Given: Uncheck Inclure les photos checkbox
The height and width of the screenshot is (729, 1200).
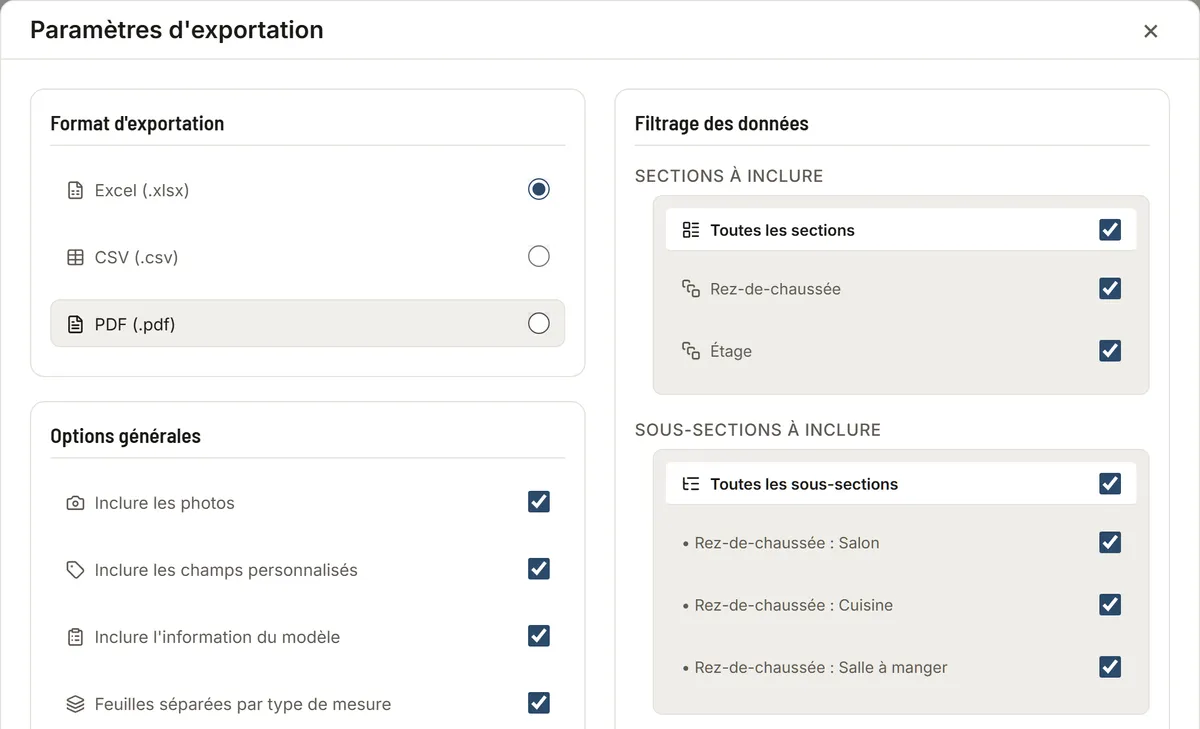Looking at the screenshot, I should point(539,502).
